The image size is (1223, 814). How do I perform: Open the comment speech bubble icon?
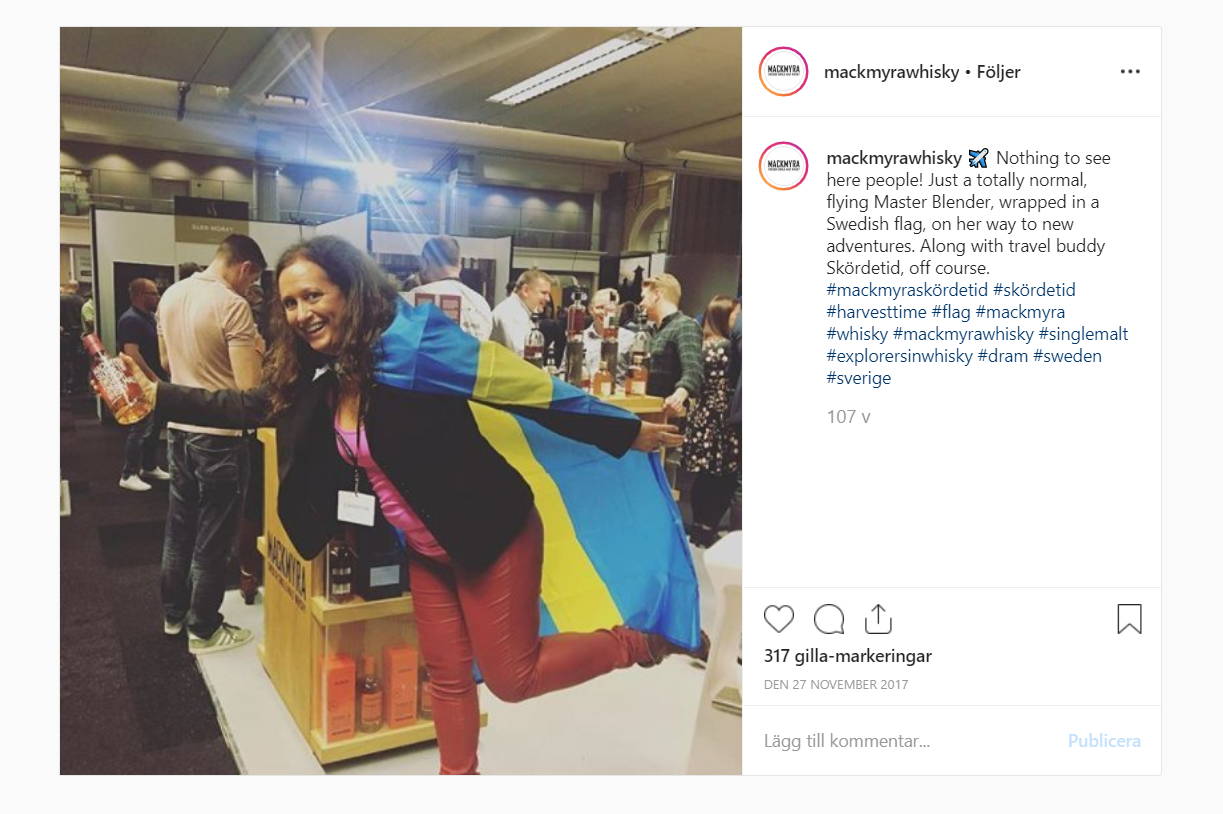coord(829,619)
